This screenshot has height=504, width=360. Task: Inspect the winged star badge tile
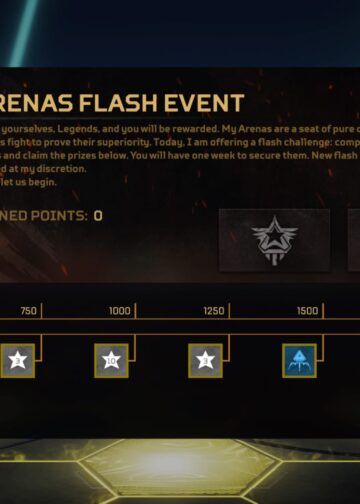click(274, 240)
